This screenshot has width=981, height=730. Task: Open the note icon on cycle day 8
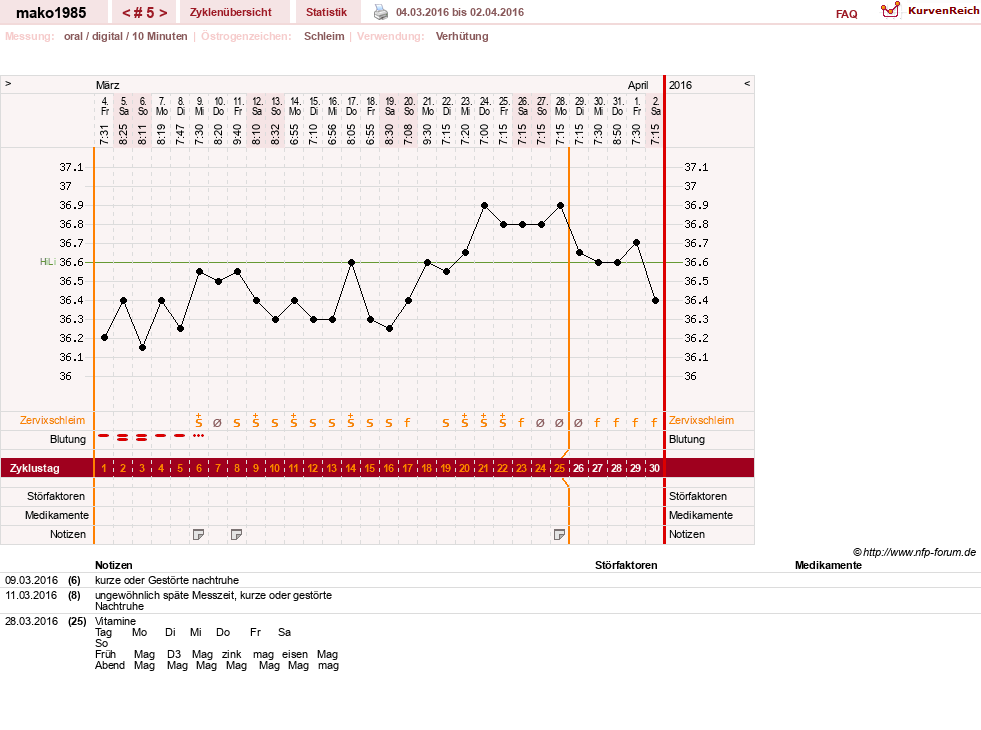236,535
